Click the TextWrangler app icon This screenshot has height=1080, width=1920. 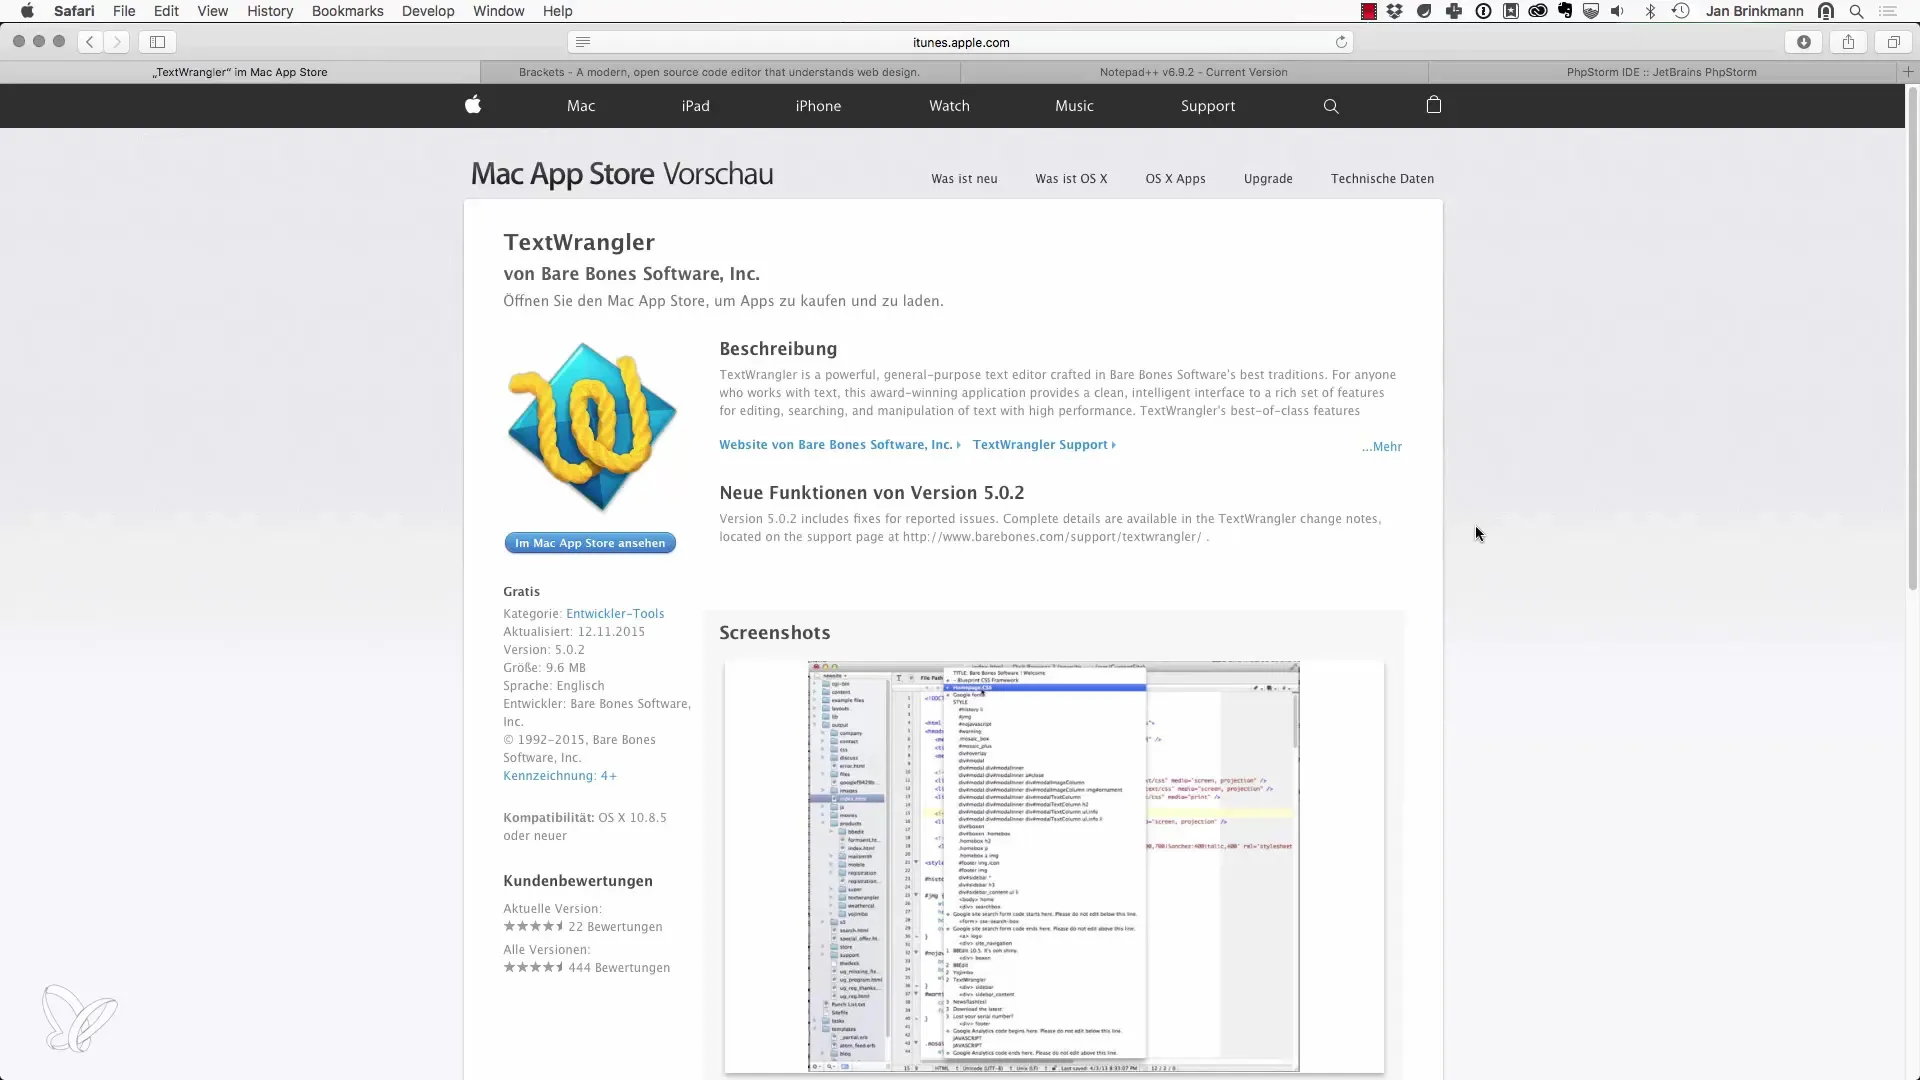(x=591, y=426)
